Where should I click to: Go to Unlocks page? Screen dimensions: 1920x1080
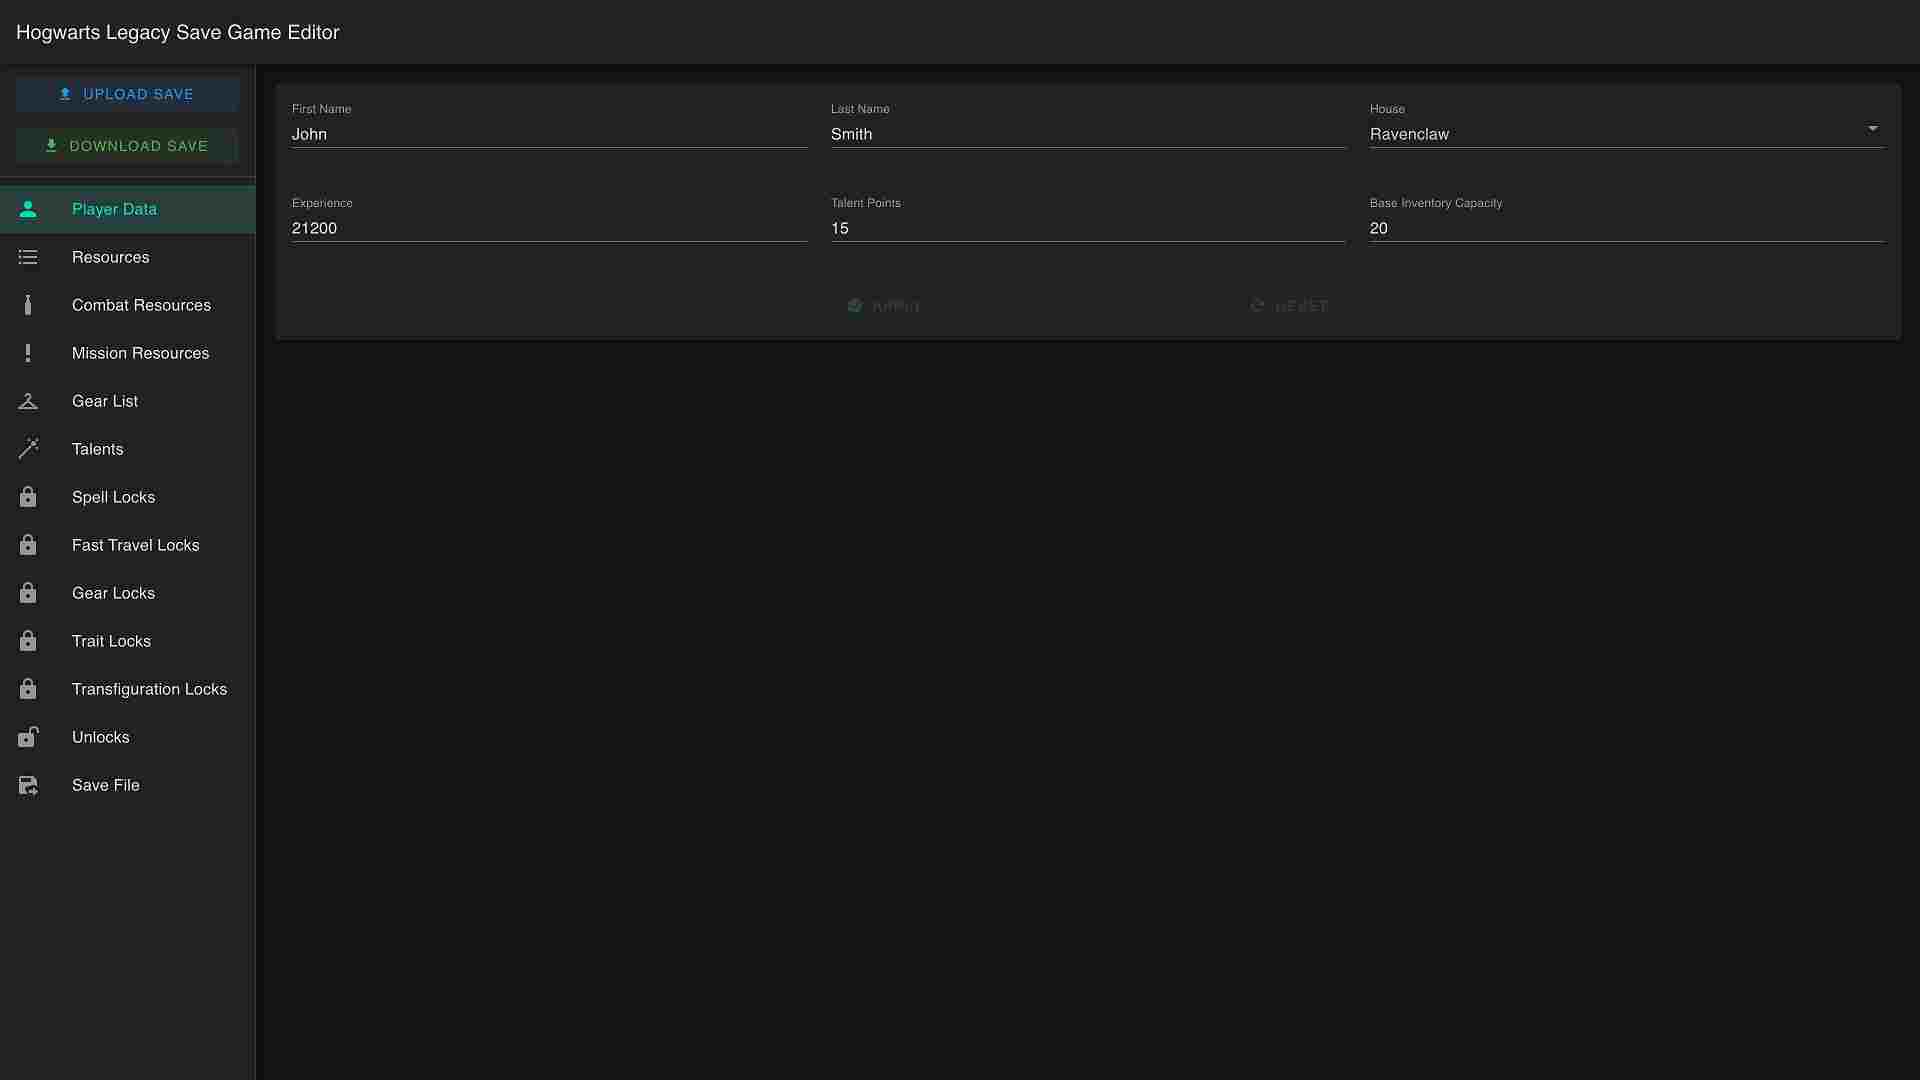click(128, 737)
